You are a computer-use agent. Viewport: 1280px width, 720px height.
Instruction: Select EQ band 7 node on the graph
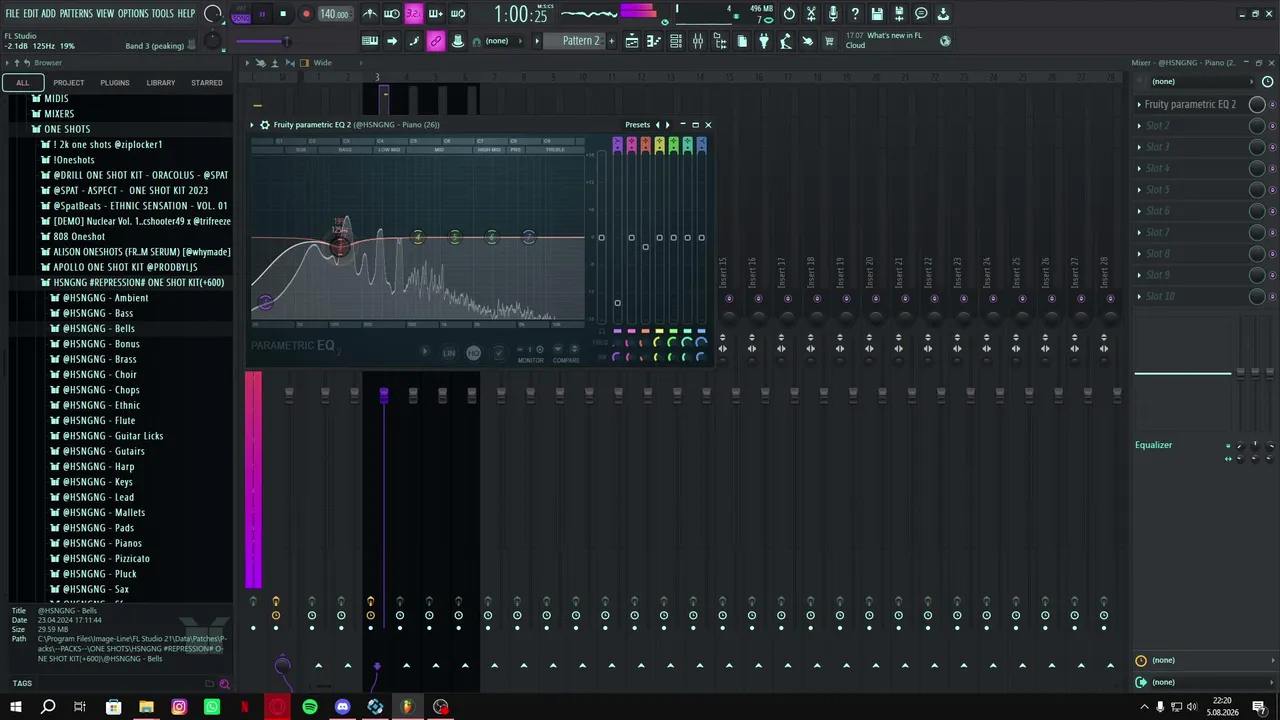[529, 237]
